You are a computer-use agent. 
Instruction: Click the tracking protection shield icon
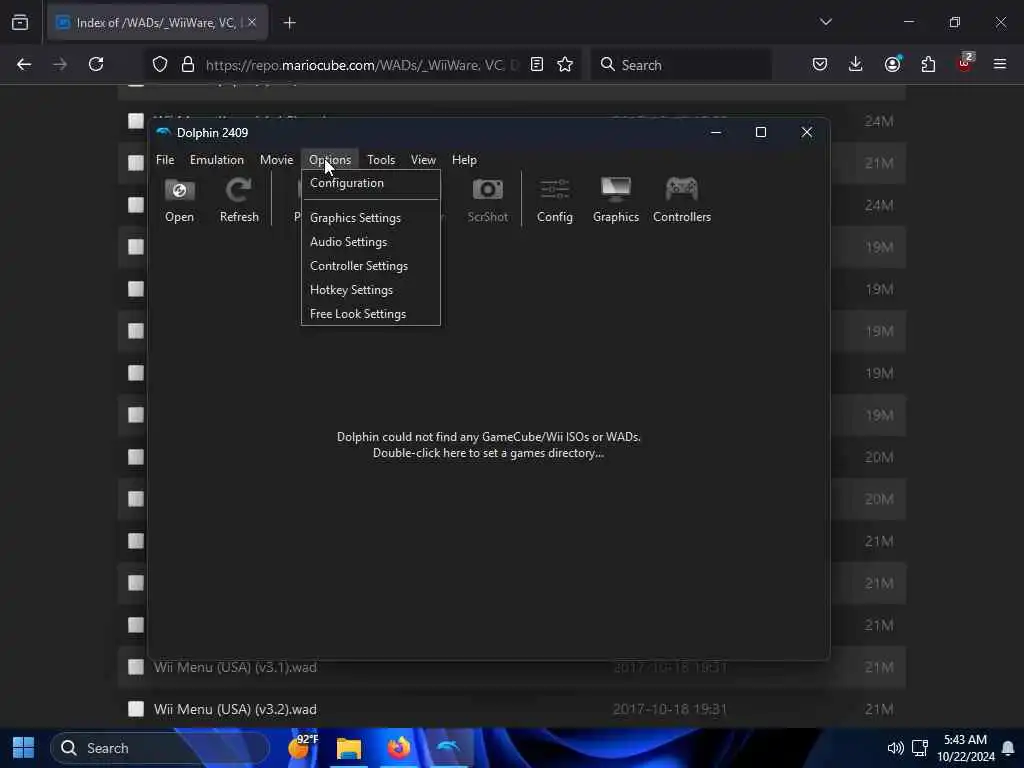pos(160,64)
